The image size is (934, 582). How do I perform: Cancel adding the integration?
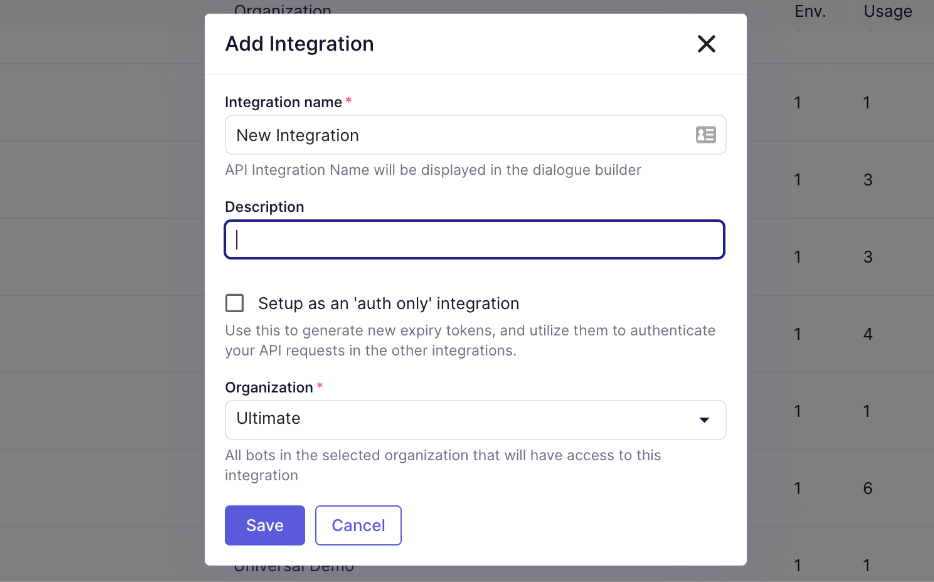tap(358, 525)
